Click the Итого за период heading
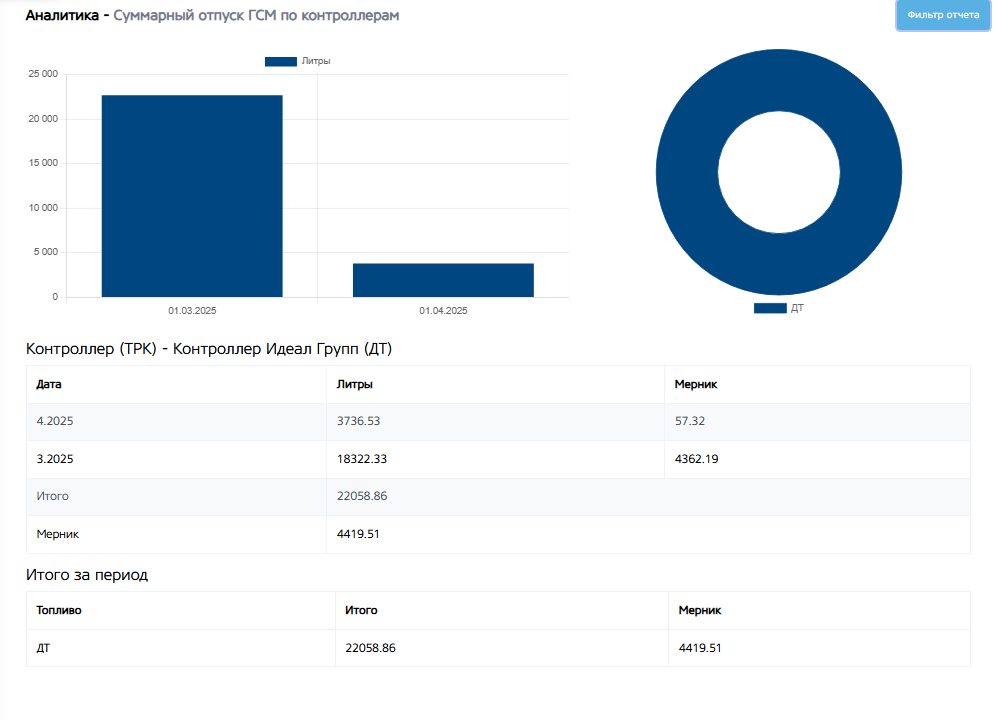The image size is (999, 720). [x=87, y=575]
